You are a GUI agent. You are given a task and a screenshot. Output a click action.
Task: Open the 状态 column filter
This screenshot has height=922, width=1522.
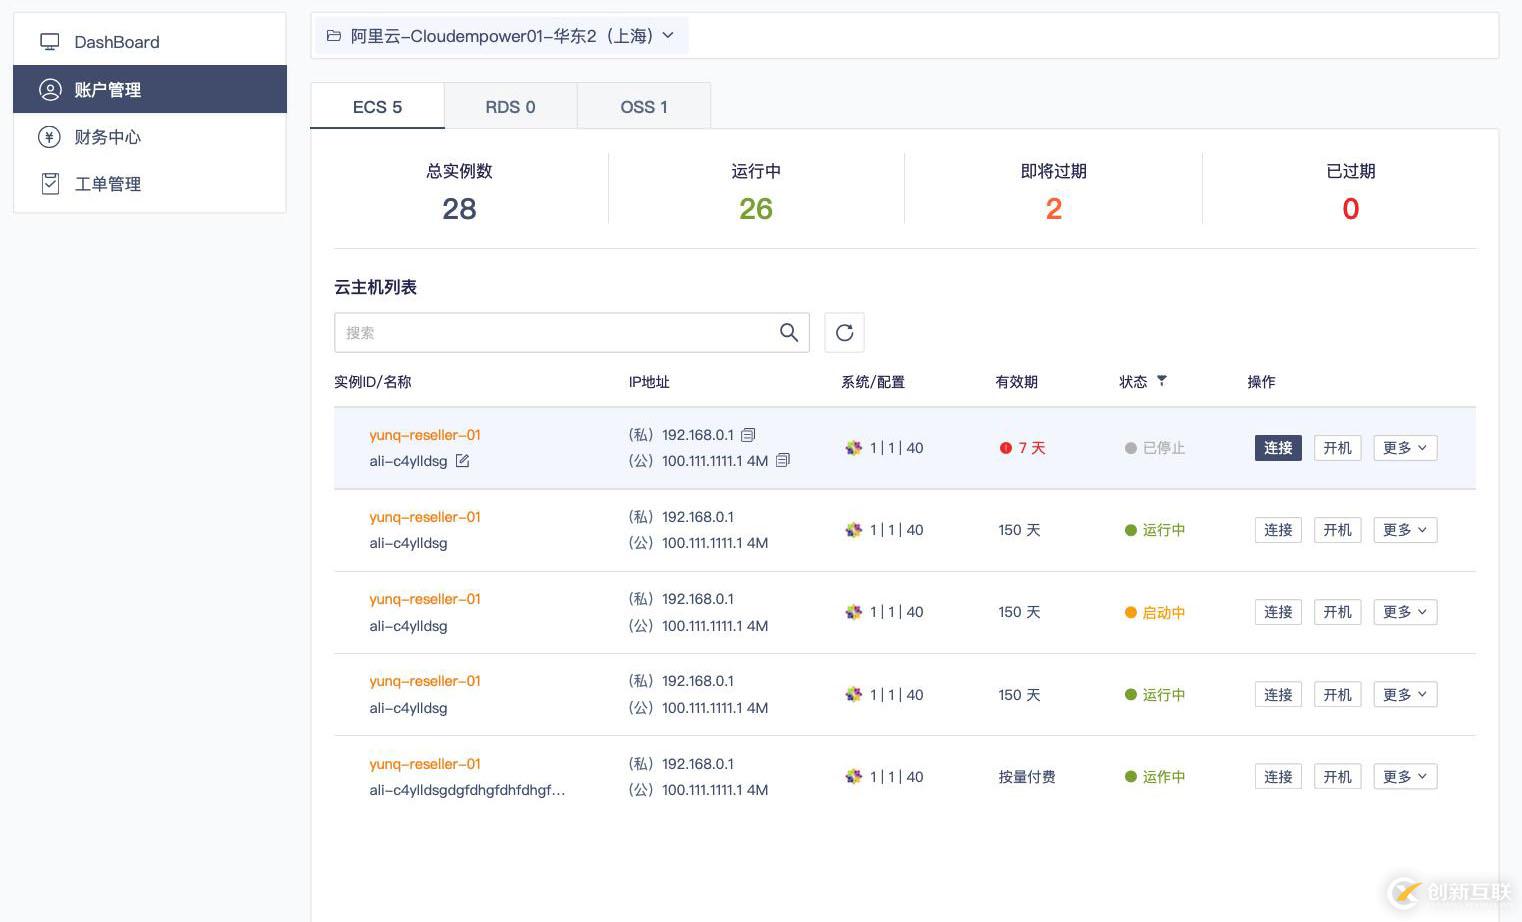pos(1161,380)
